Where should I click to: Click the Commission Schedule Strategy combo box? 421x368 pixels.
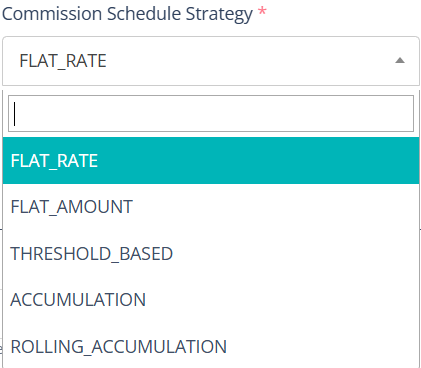211,61
